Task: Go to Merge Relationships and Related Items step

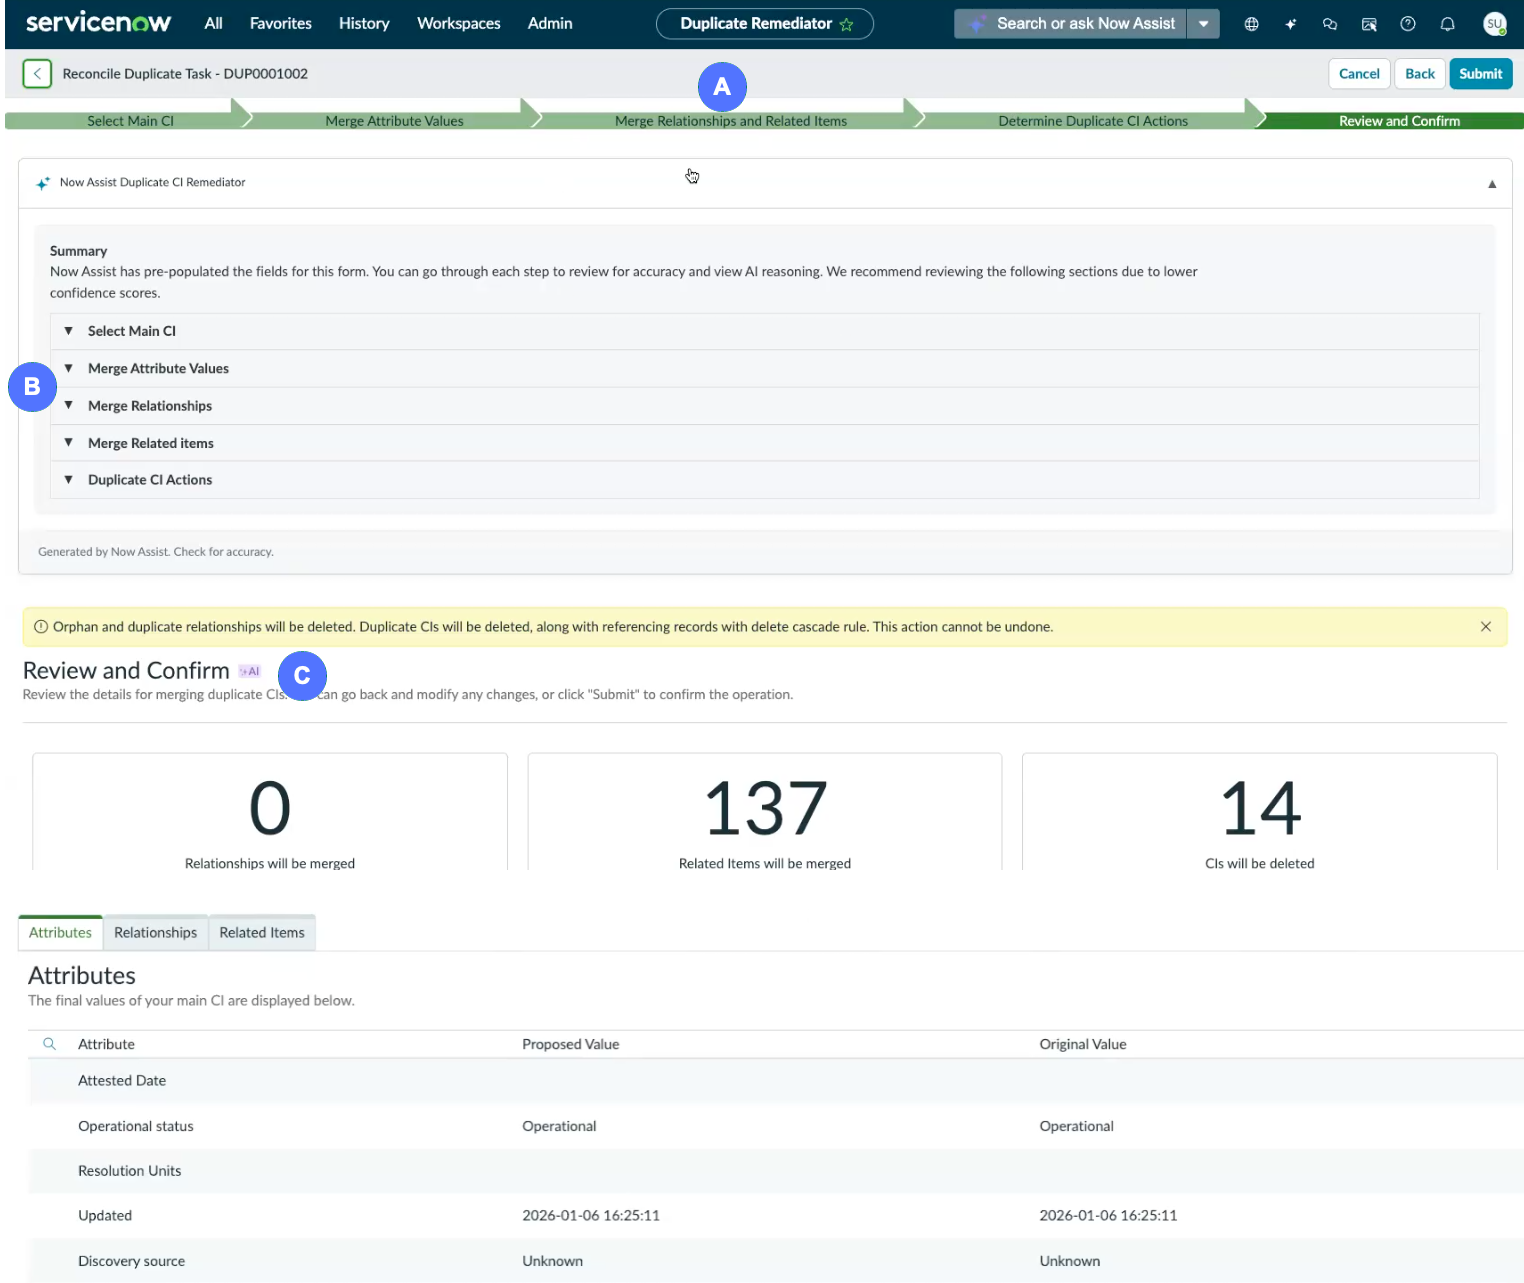Action: pyautogui.click(x=731, y=121)
